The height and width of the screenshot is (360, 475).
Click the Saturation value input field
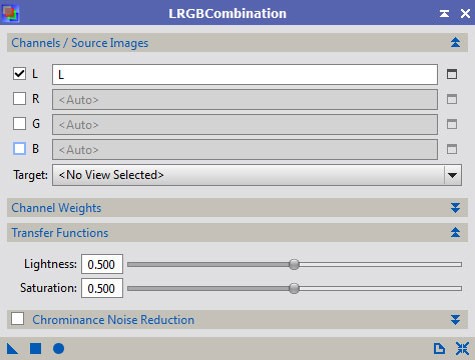102,288
